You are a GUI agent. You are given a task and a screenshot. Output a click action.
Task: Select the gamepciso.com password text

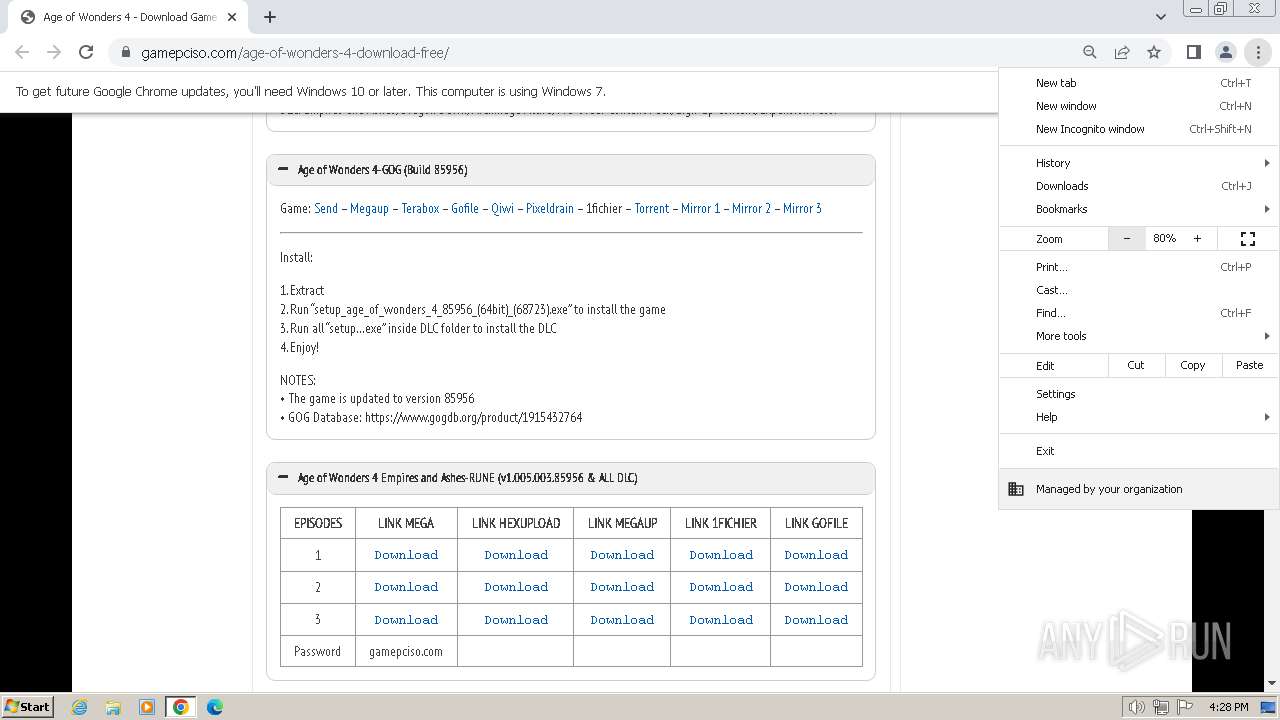406,651
